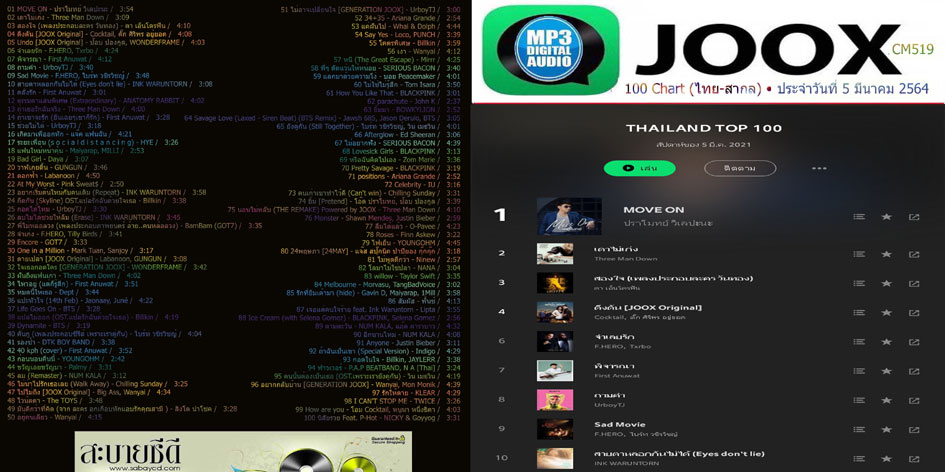Image resolution: width=945 pixels, height=472 pixels.
Task: Open the UrboyTJ track 8 thumbnail
Action: tap(555, 400)
